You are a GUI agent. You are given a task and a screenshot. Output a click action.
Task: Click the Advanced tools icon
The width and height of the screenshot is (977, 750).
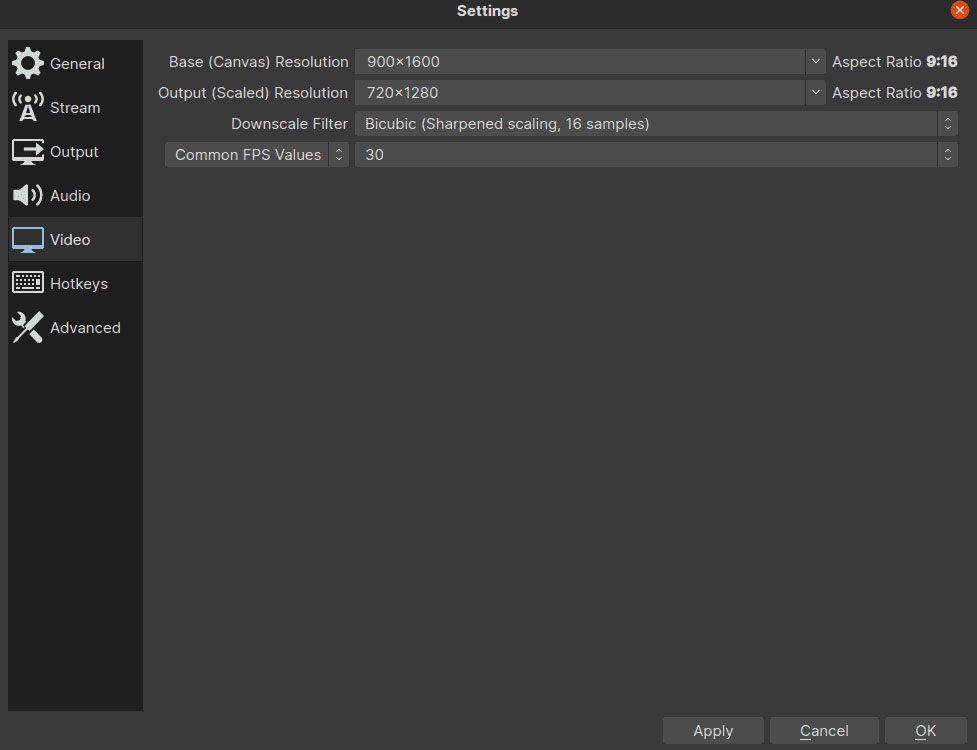(27, 328)
